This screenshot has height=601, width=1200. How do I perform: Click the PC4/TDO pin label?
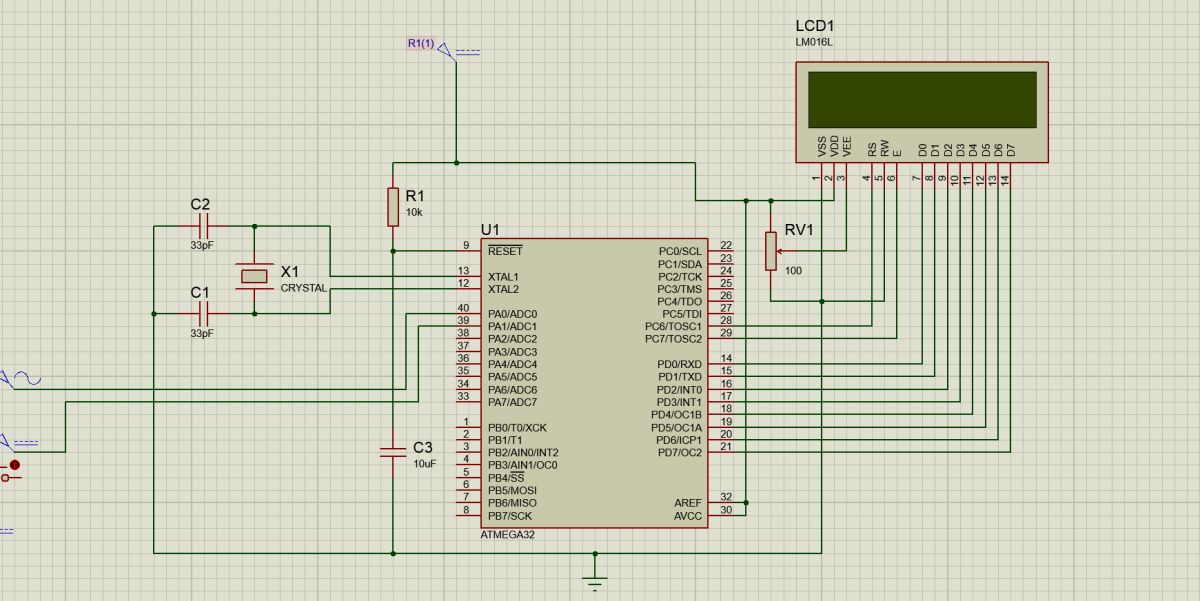pyautogui.click(x=680, y=301)
